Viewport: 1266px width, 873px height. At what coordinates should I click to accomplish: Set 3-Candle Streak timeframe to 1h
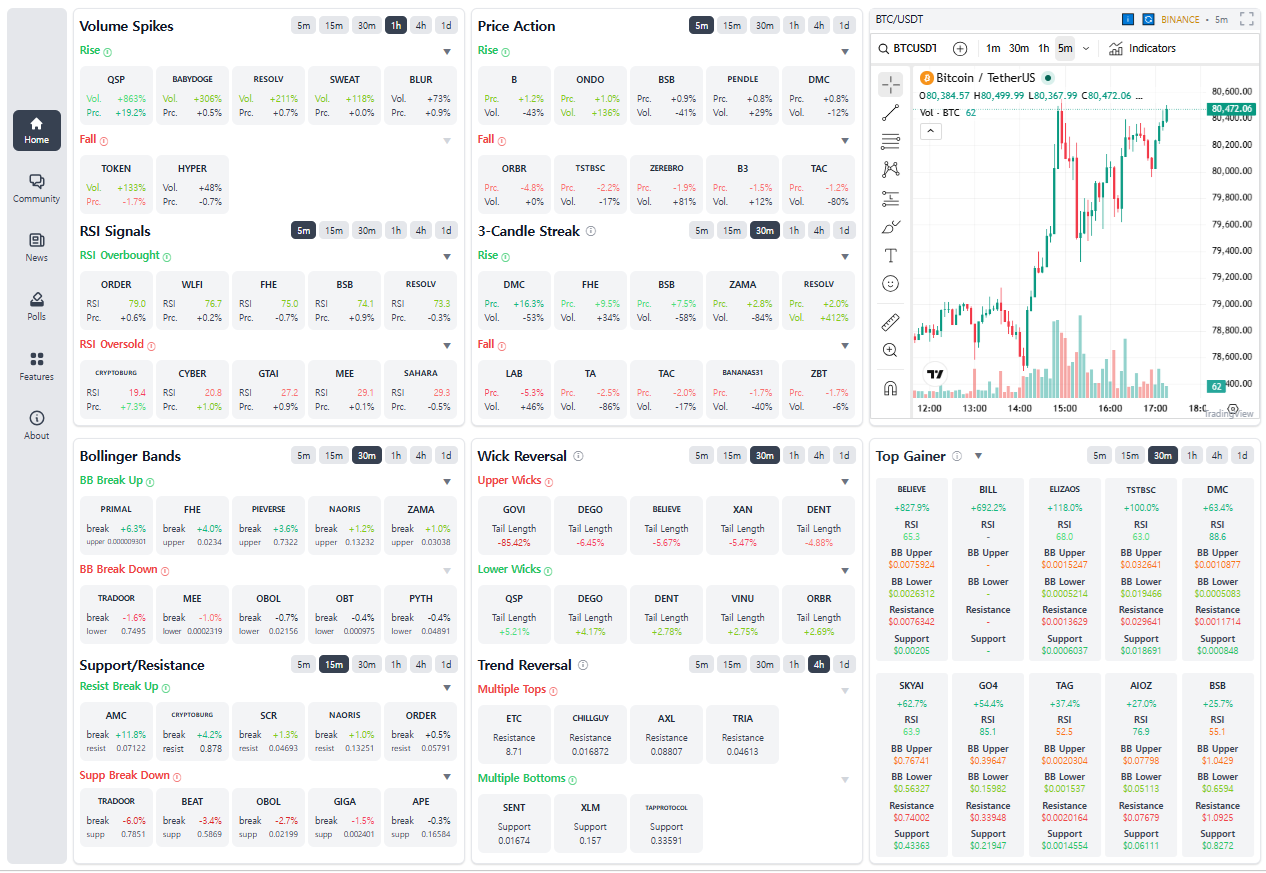[x=793, y=231]
